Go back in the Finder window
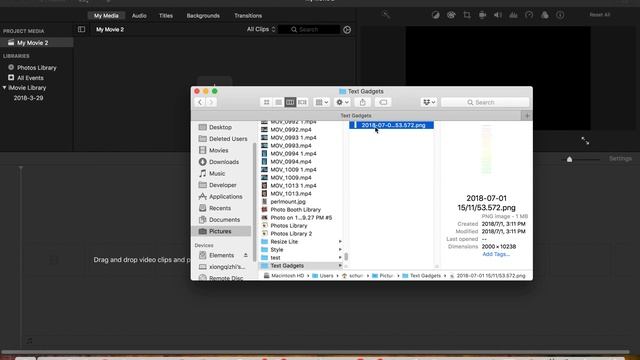640x360 pixels. coord(200,102)
